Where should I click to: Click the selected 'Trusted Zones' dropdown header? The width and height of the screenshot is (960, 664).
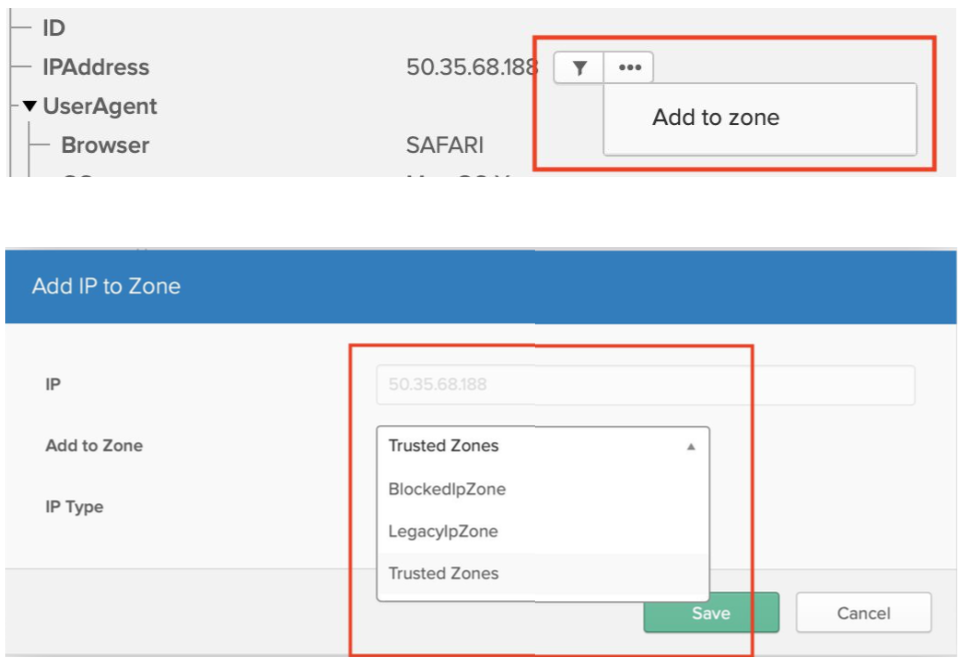click(443, 446)
